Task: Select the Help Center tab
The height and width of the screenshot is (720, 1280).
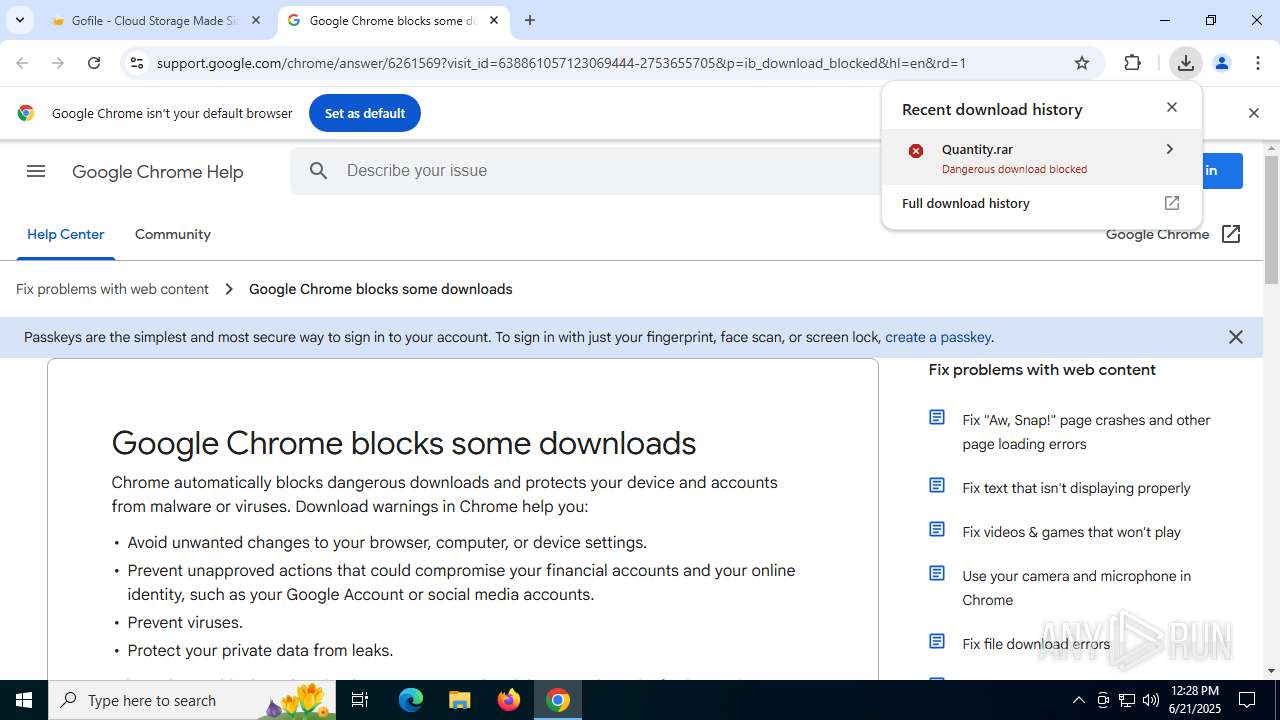Action: 66,234
